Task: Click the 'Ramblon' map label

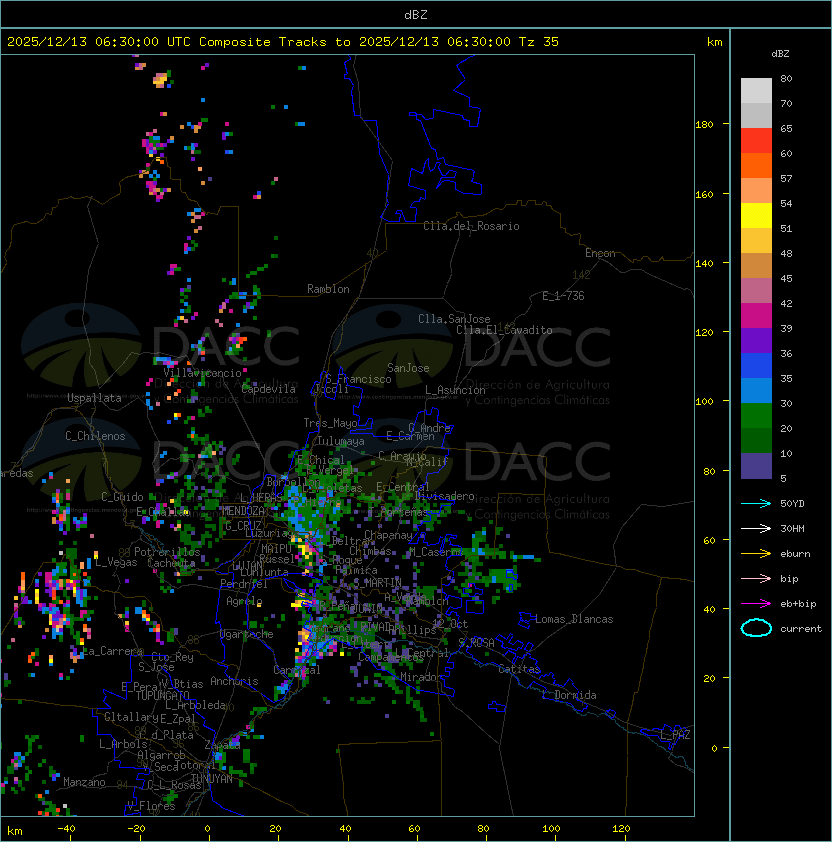Action: point(328,289)
